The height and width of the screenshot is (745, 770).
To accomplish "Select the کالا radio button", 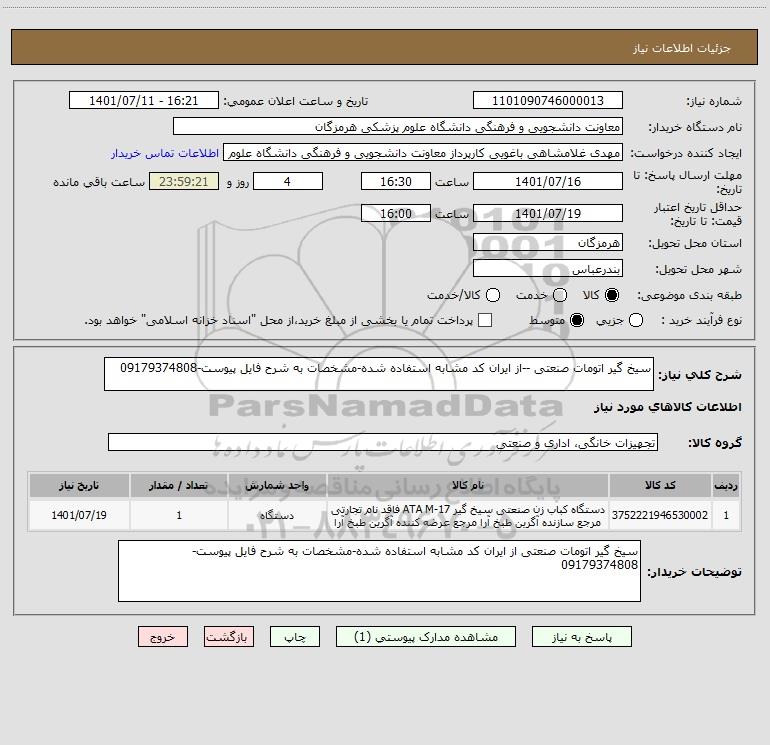I will coord(612,295).
